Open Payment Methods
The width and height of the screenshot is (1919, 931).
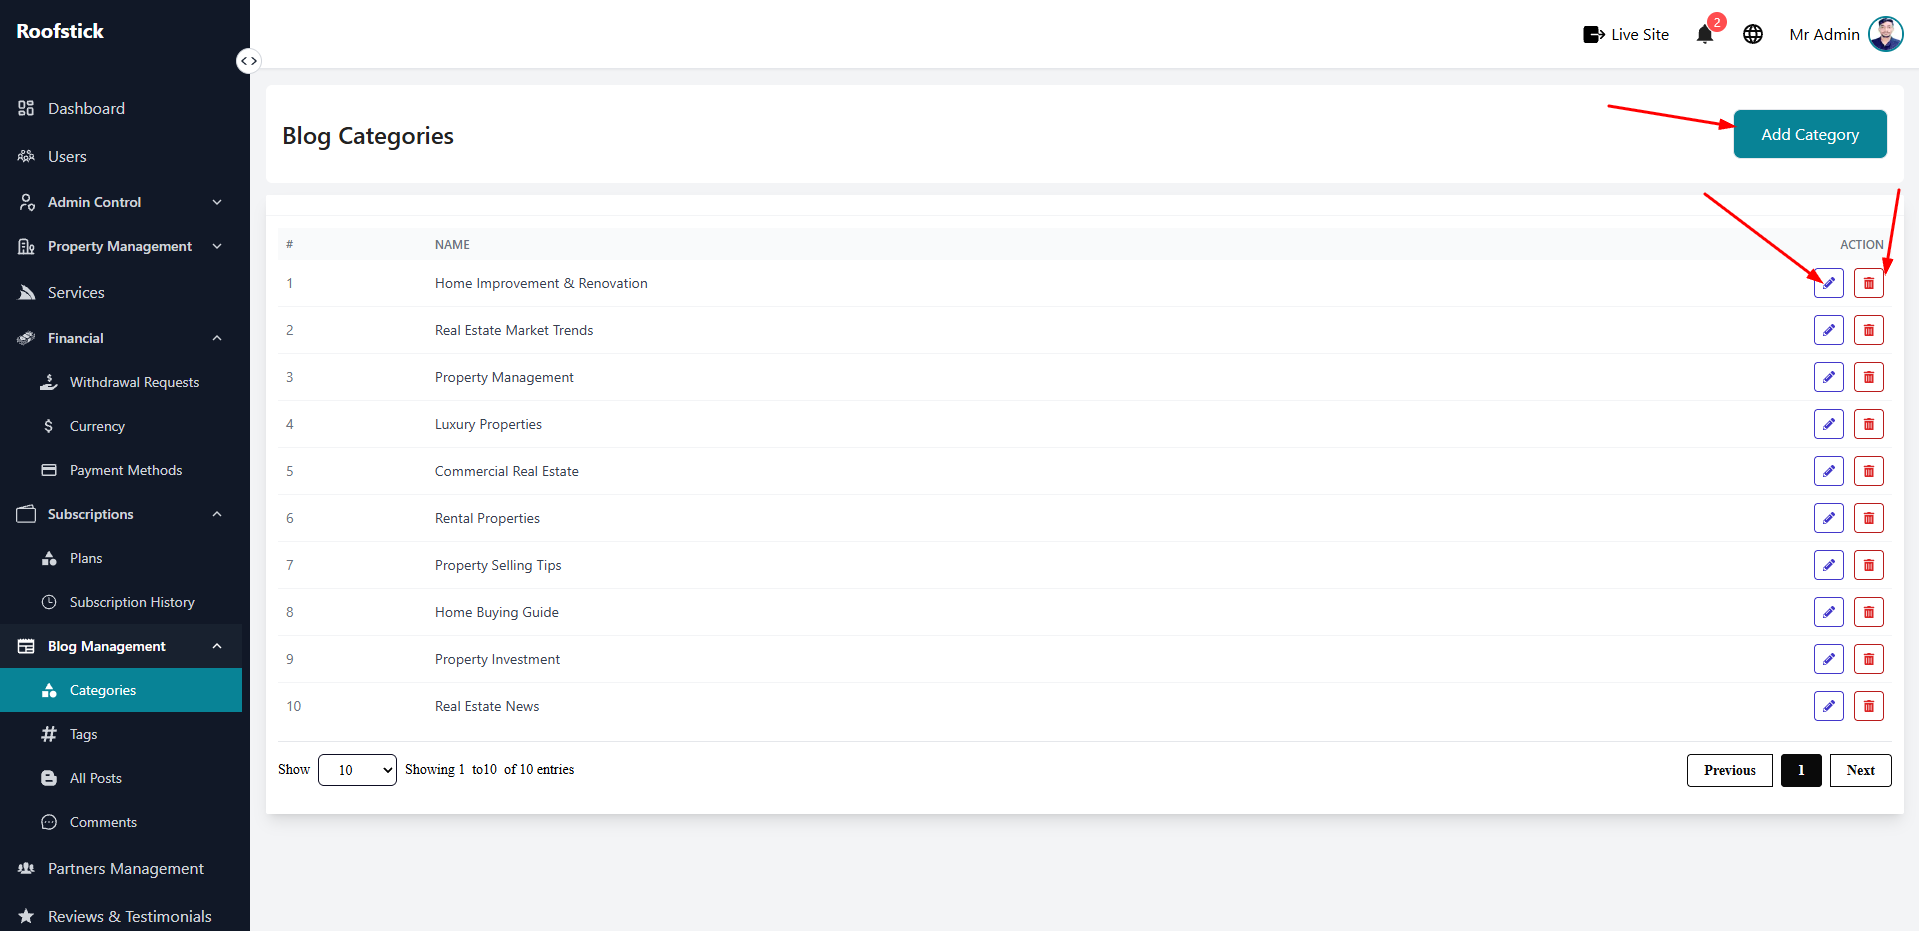121,470
